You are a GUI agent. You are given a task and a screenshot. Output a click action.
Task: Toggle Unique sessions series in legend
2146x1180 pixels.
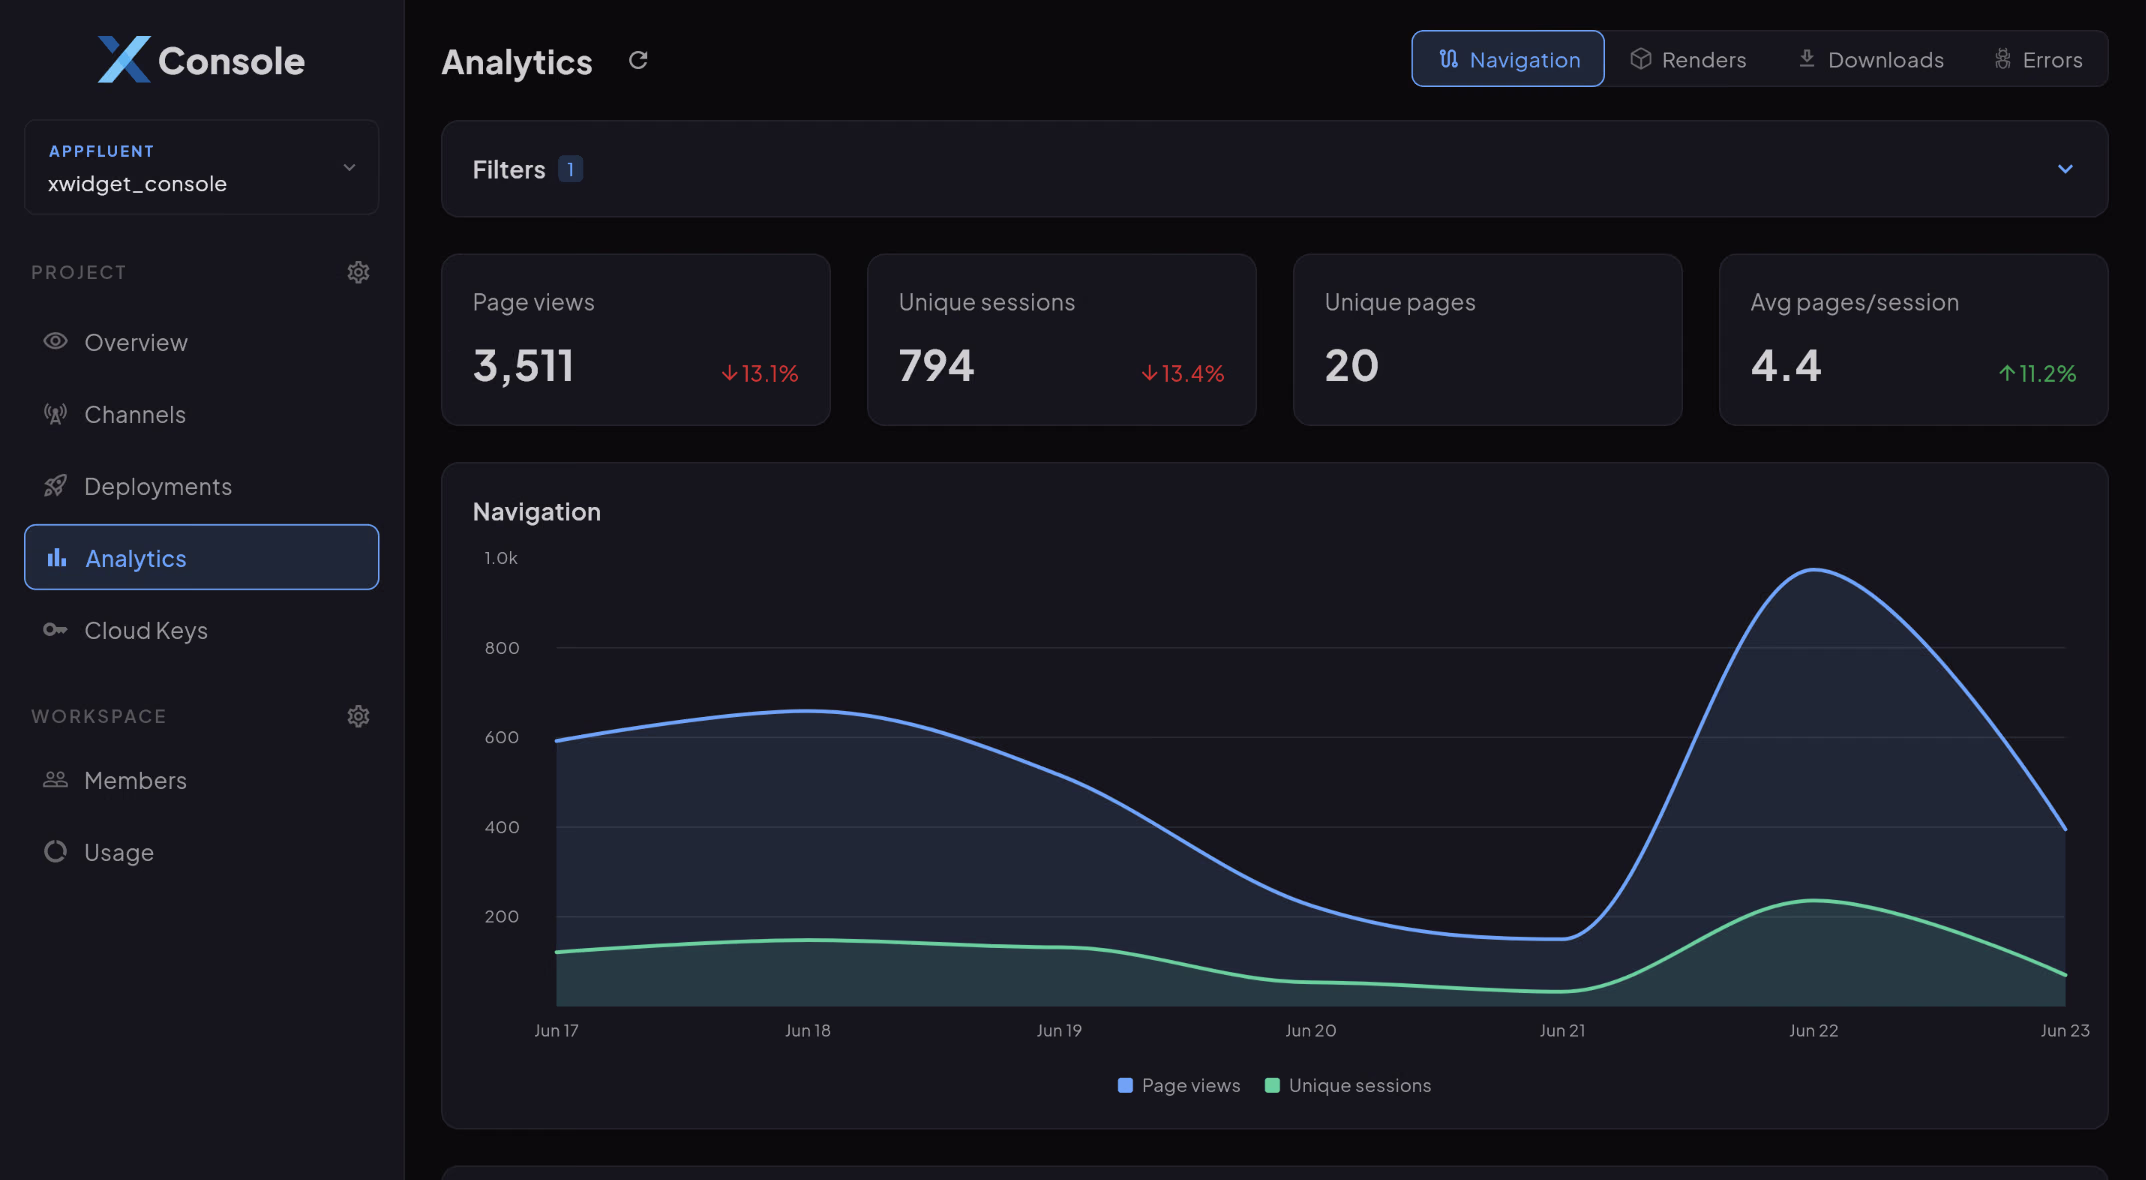click(x=1348, y=1085)
